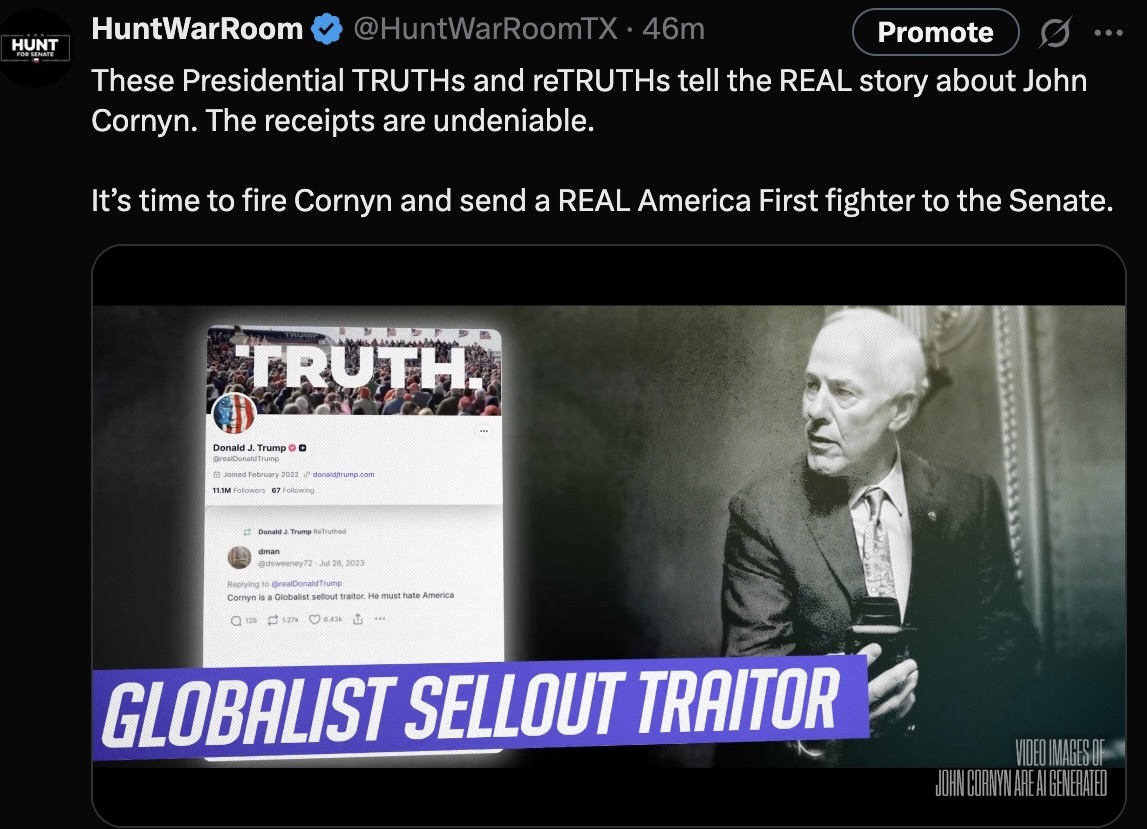Open the @HuntWarRoomTX handle link
Viewport: 1147px width, 829px height.
[x=486, y=29]
